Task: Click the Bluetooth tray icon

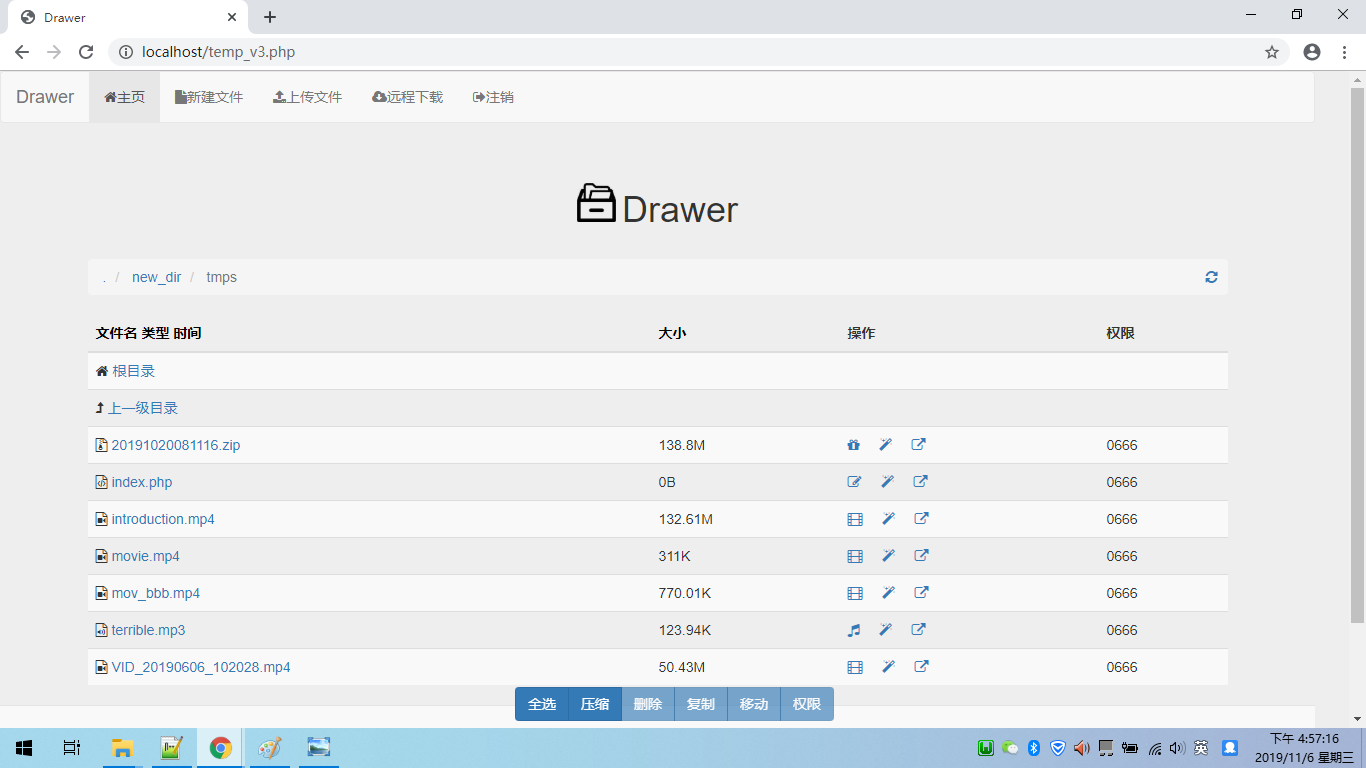Action: click(x=1035, y=747)
